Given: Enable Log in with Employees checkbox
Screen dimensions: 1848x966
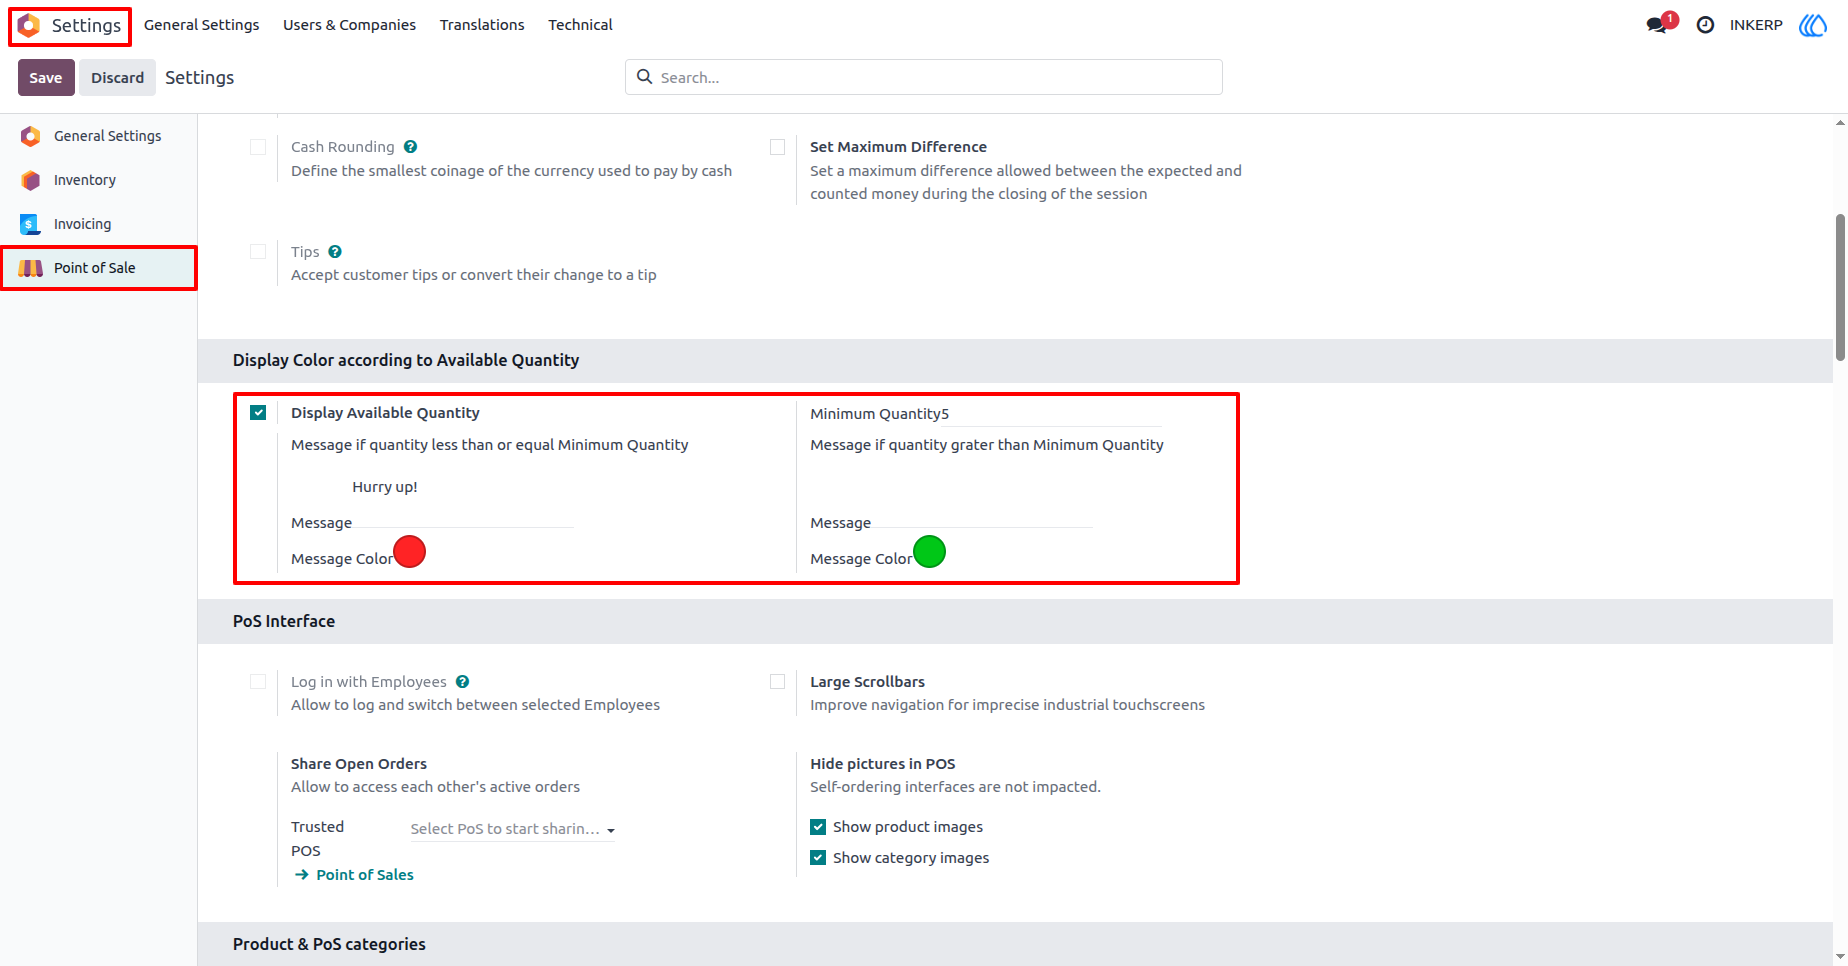Looking at the screenshot, I should pos(258,682).
